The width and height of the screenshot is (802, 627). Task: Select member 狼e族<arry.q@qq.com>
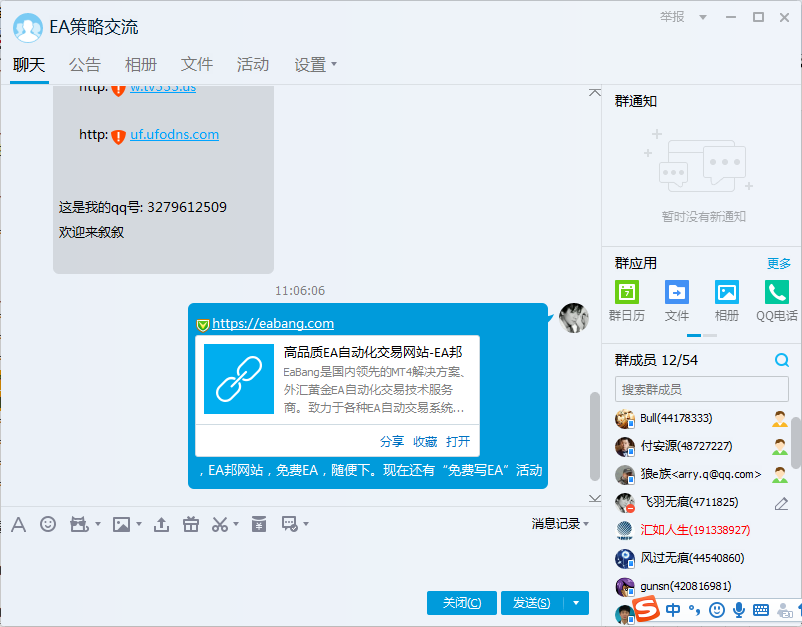click(x=701, y=475)
